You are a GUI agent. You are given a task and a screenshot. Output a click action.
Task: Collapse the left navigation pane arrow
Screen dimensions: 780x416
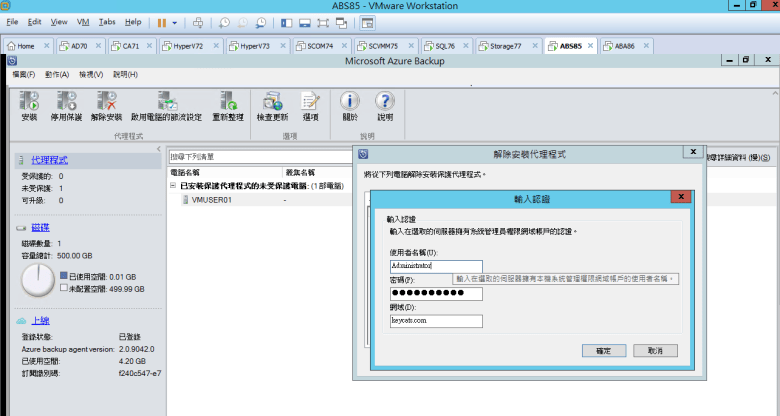pos(158,149)
